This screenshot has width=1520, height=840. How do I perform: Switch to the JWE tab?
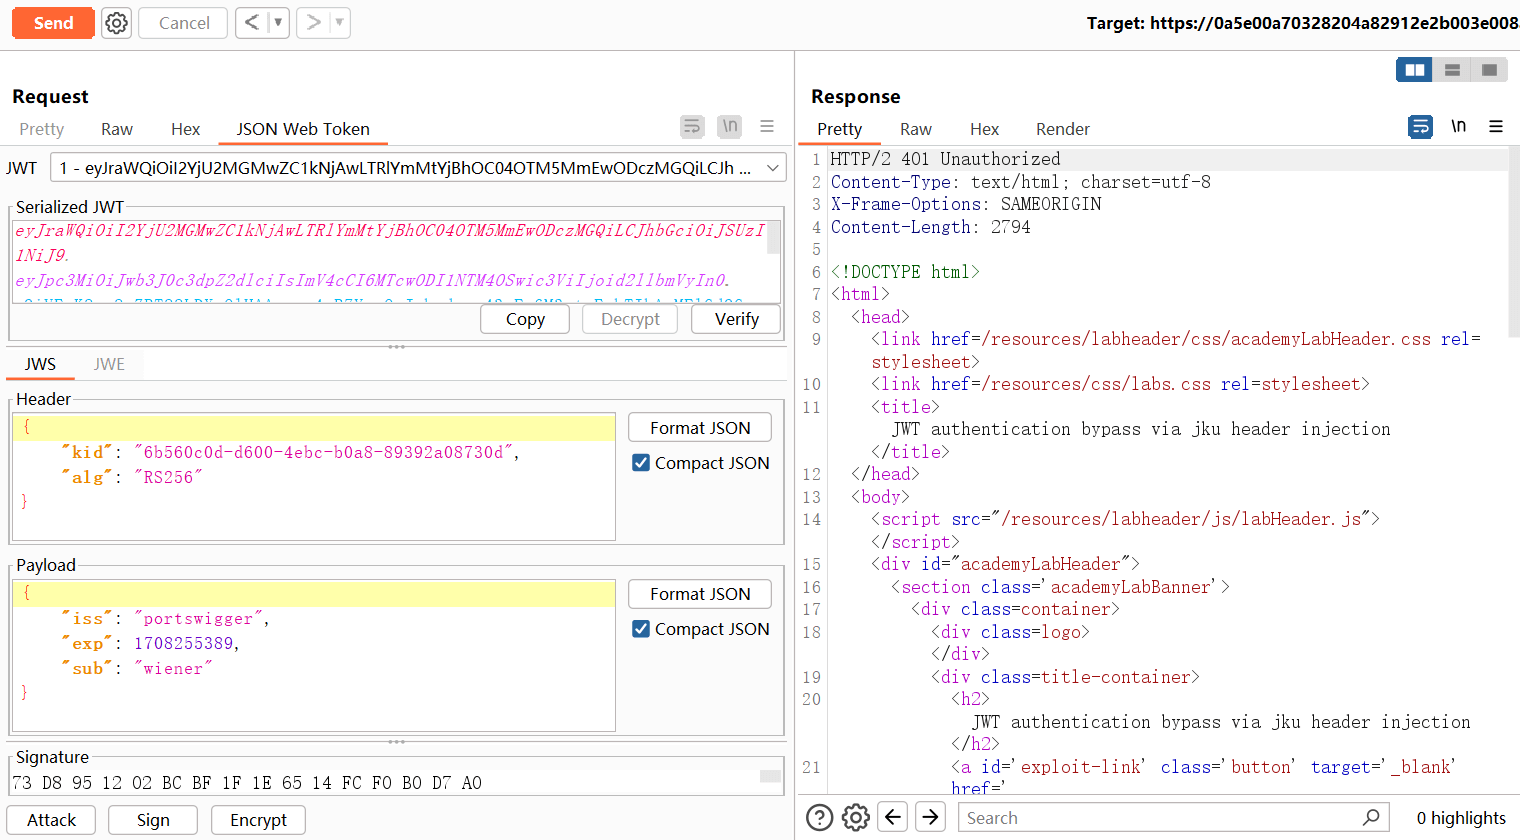click(x=109, y=364)
